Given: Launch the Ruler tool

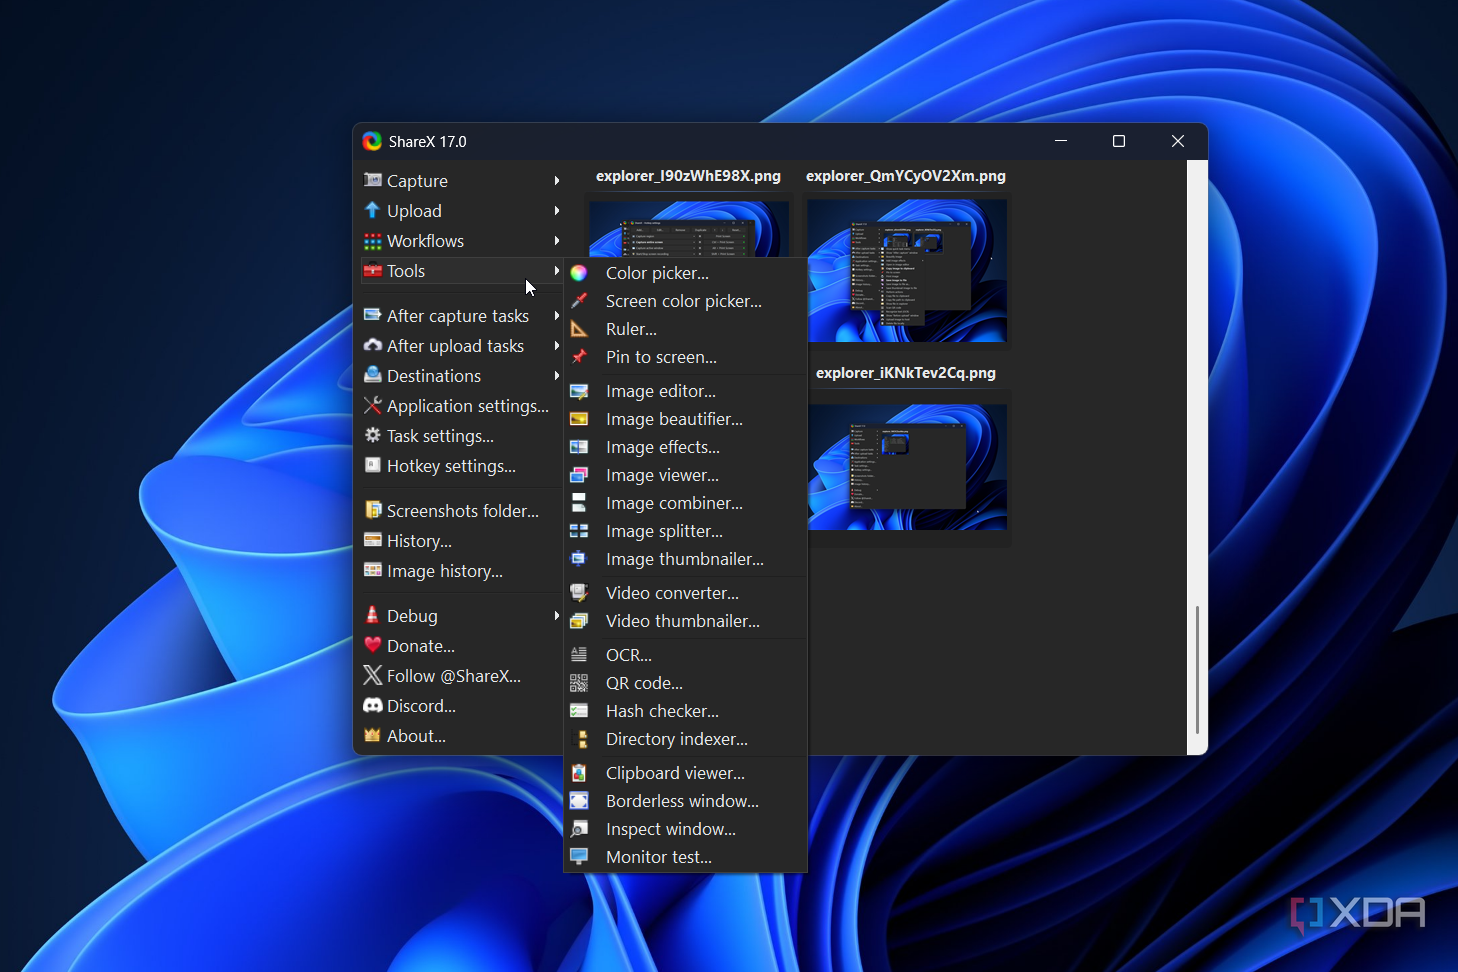Looking at the screenshot, I should pyautogui.click(x=631, y=329).
